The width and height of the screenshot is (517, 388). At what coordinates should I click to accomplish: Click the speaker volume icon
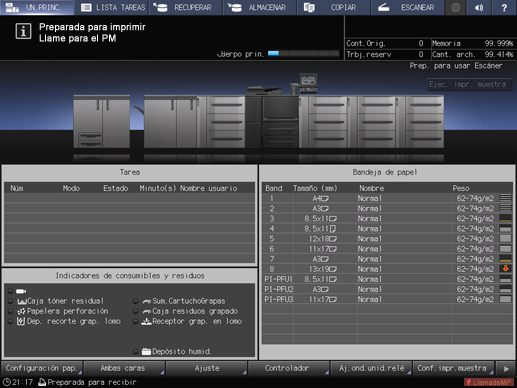point(479,7)
